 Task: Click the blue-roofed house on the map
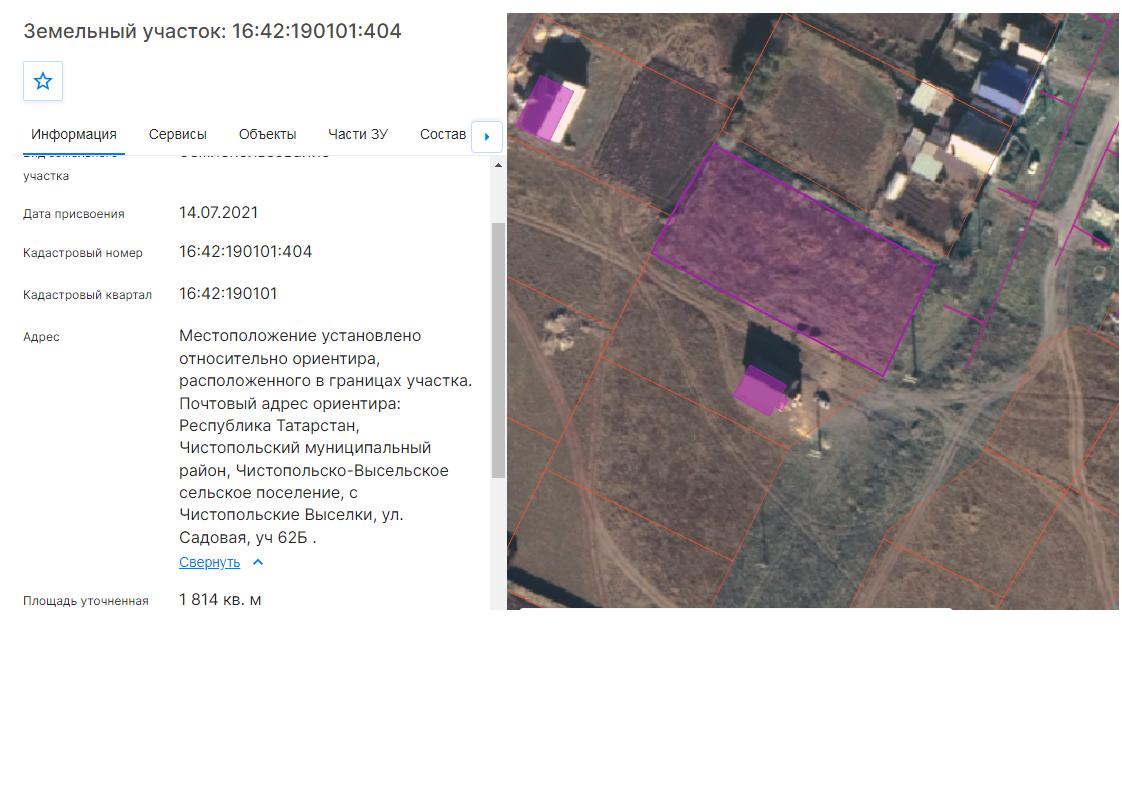1005,87
